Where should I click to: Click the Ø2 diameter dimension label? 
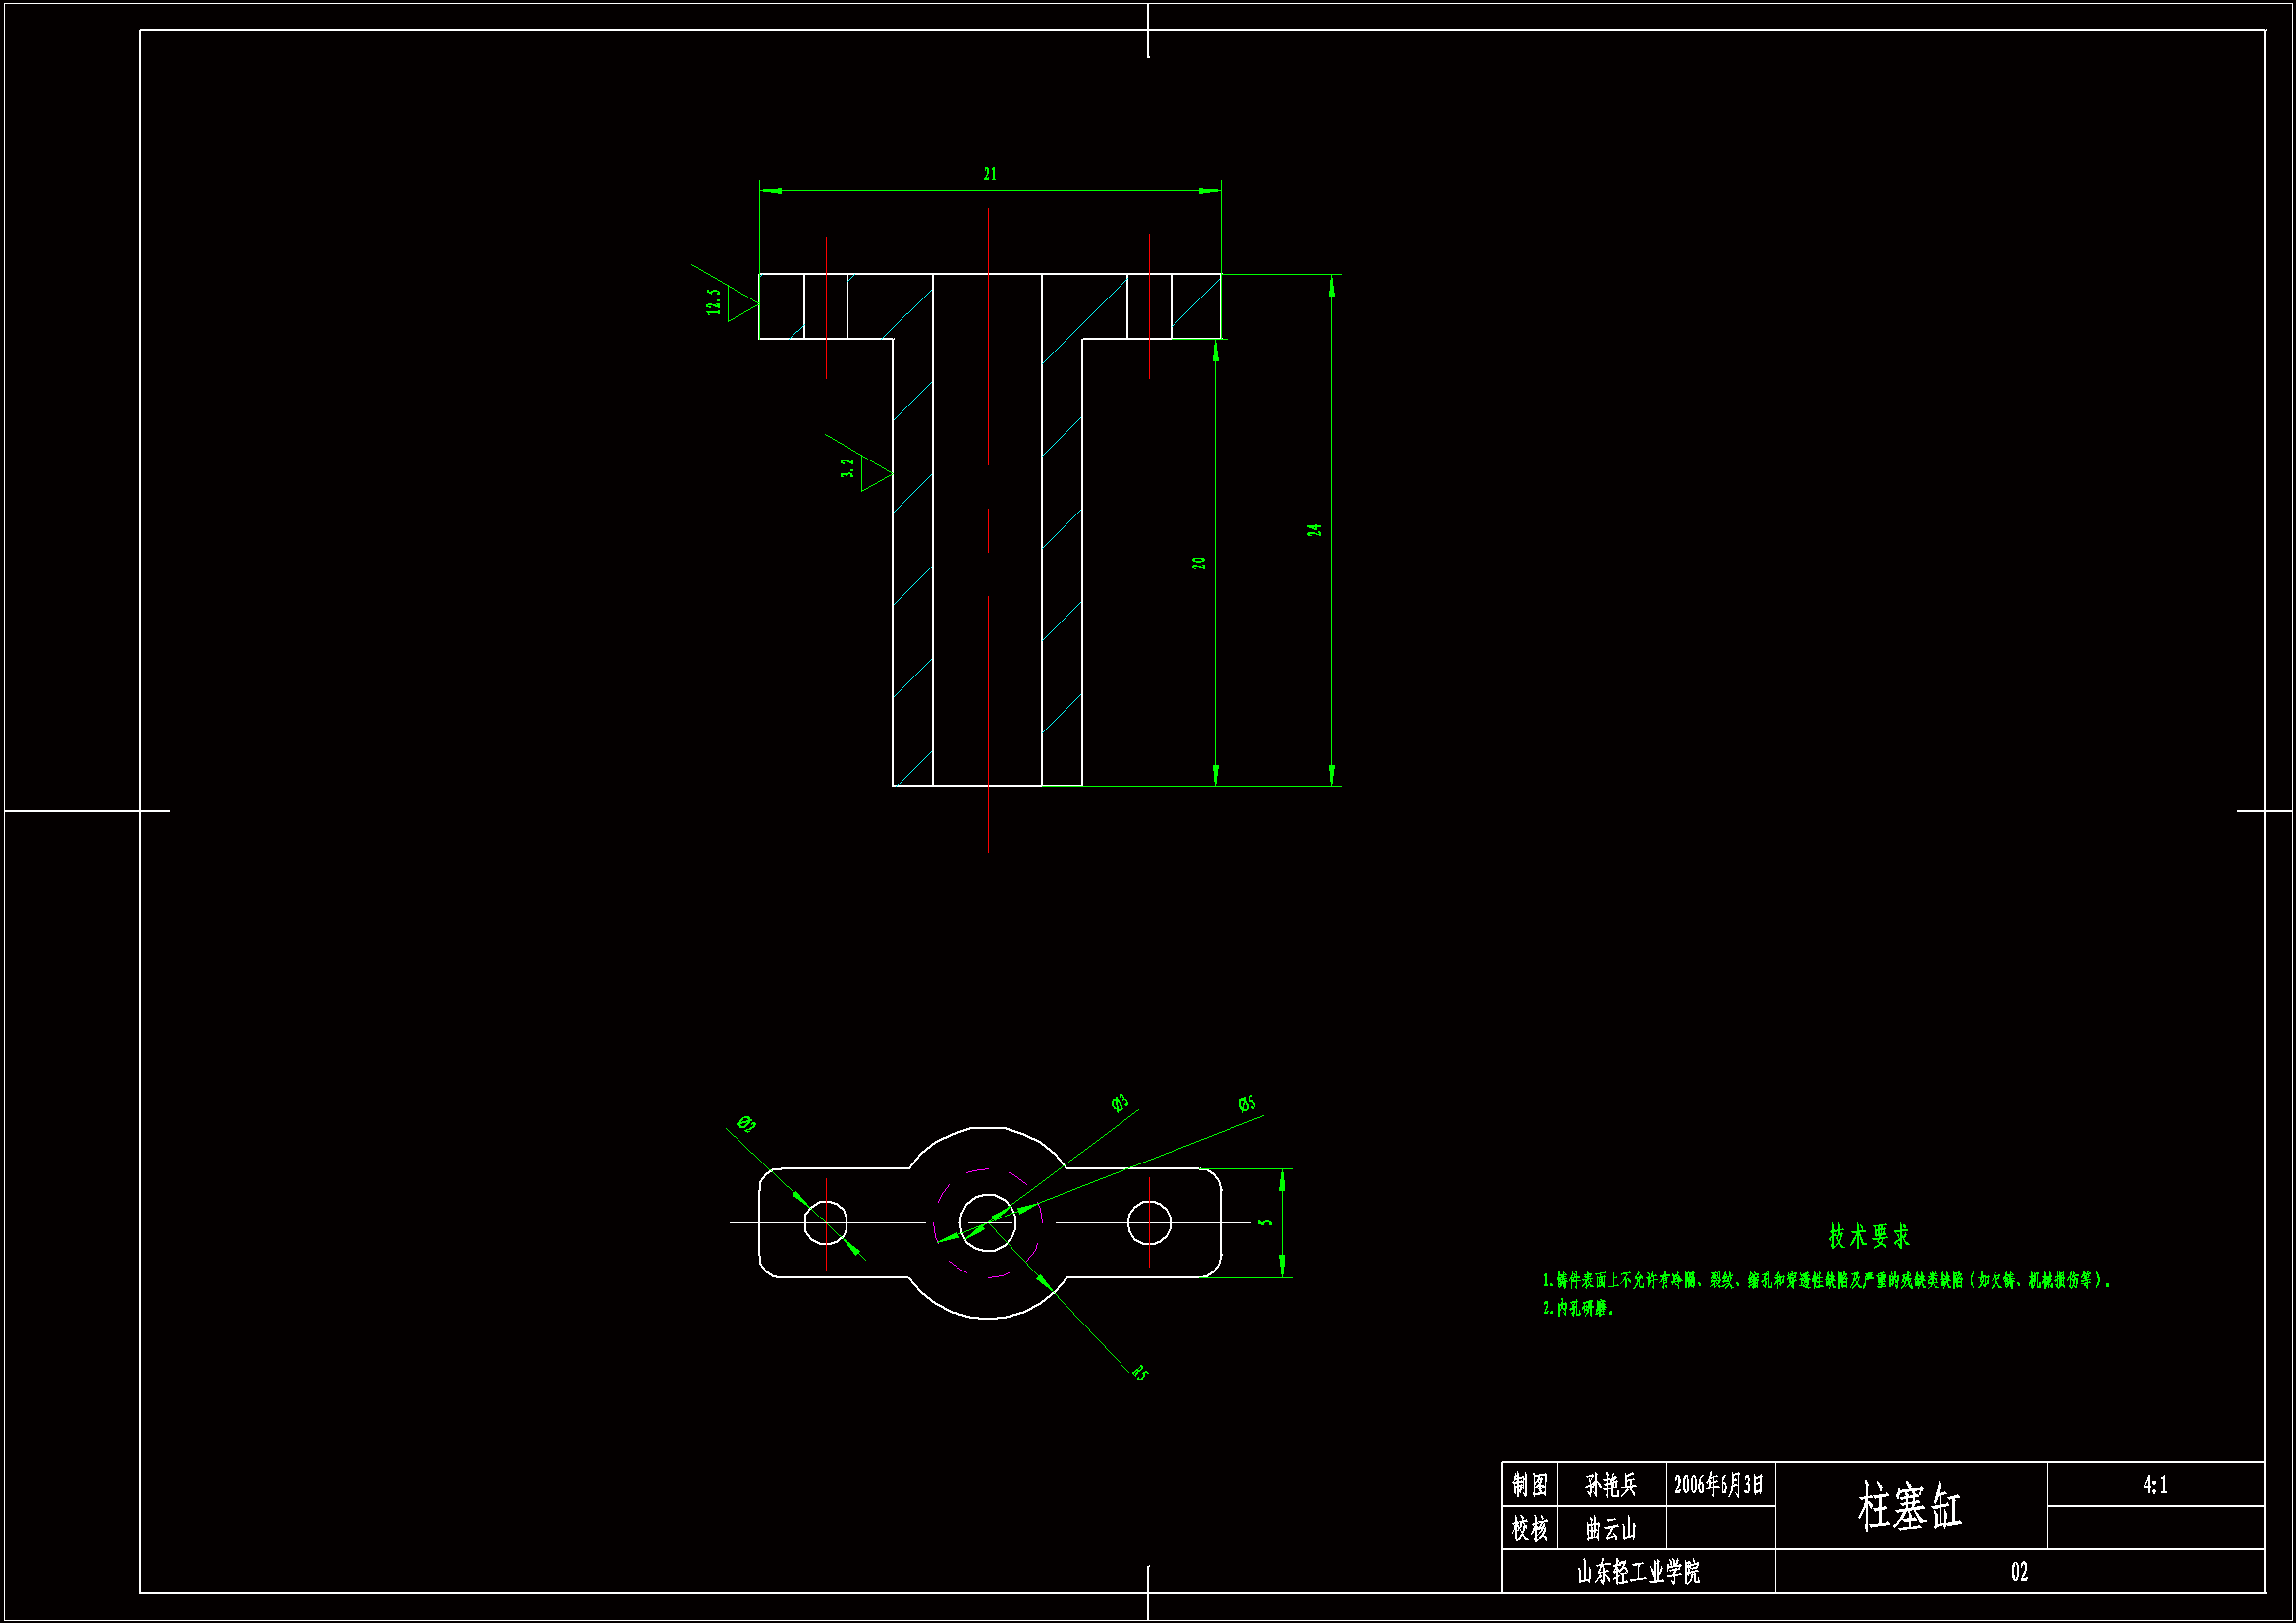pos(746,1124)
